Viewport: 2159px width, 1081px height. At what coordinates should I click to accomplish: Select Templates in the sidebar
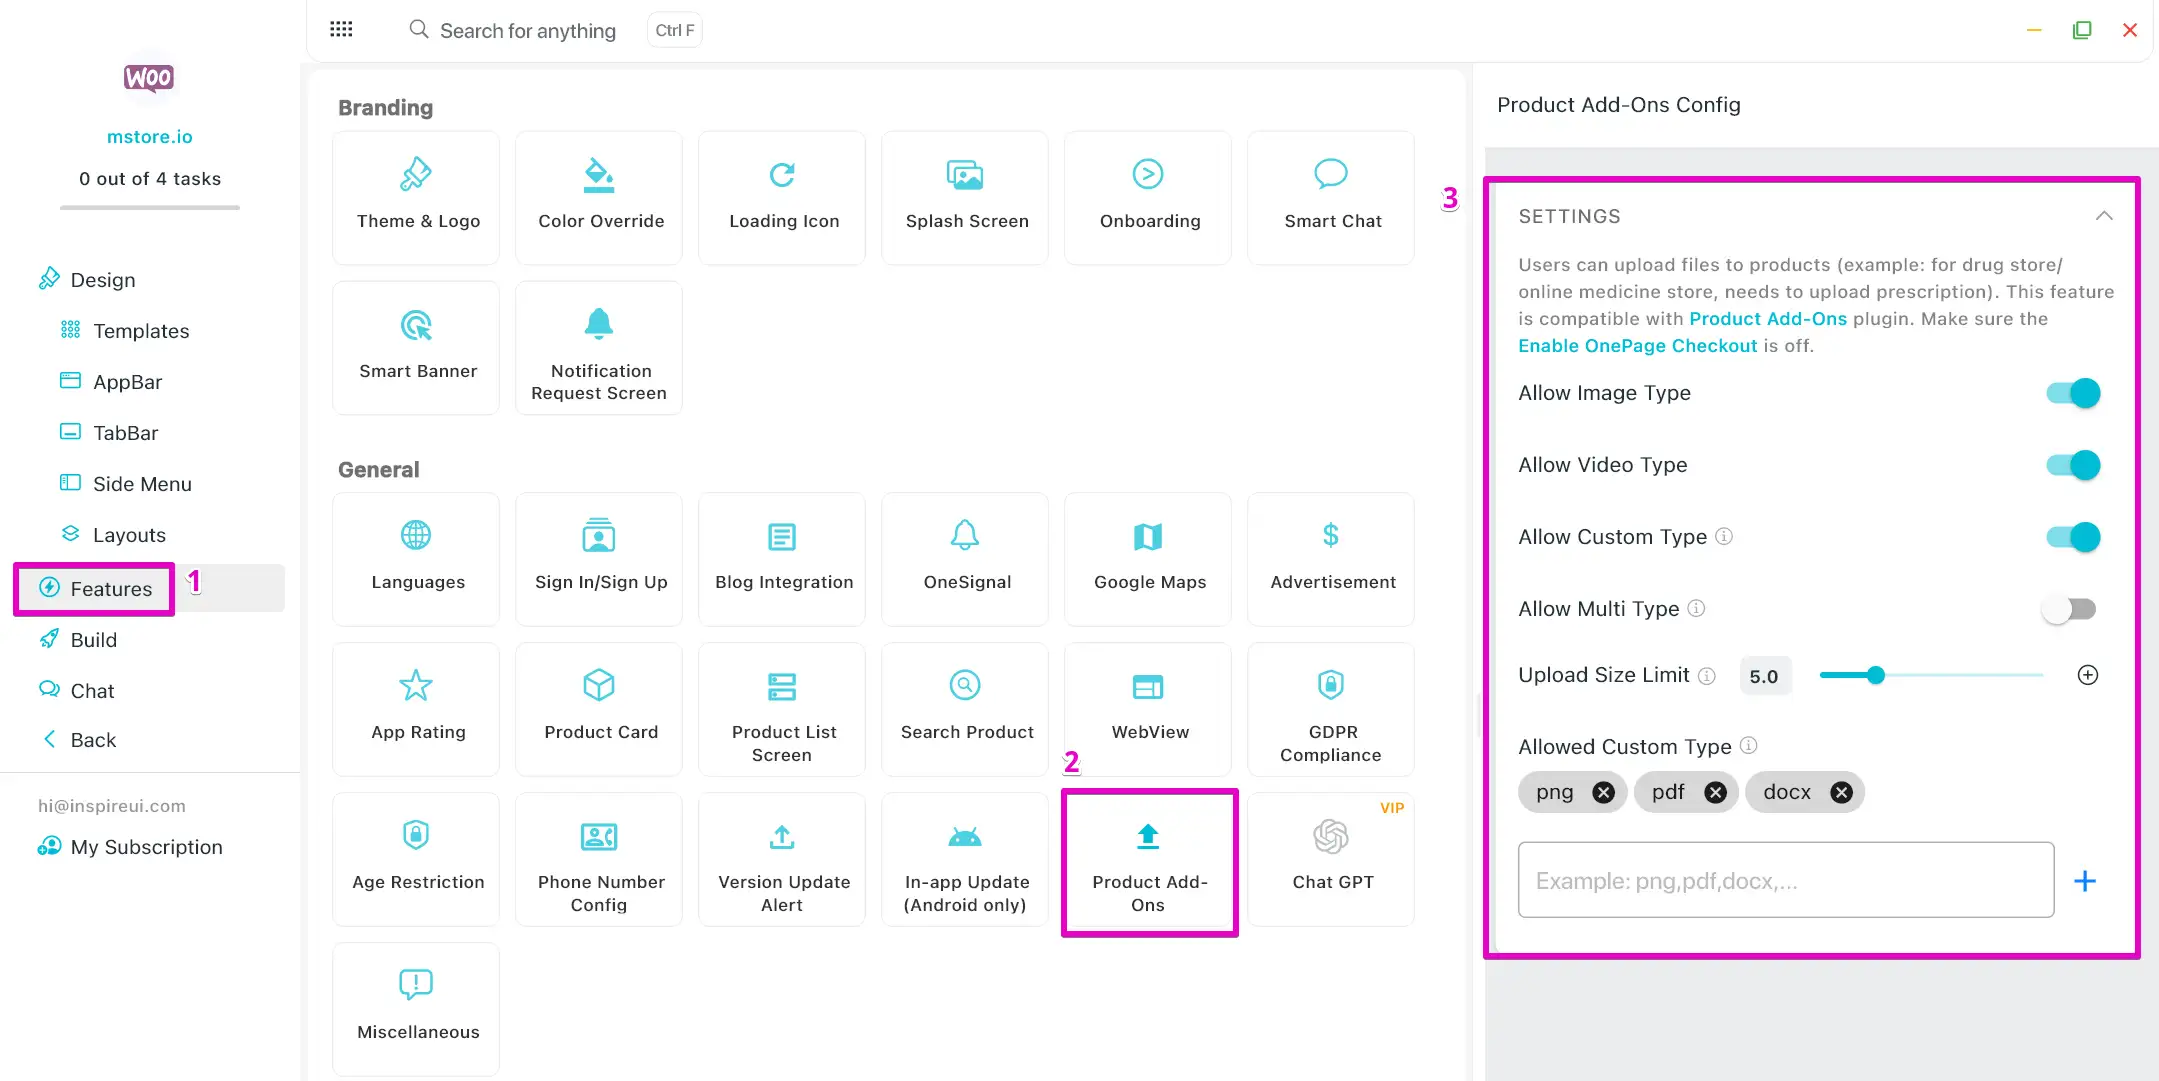coord(140,331)
